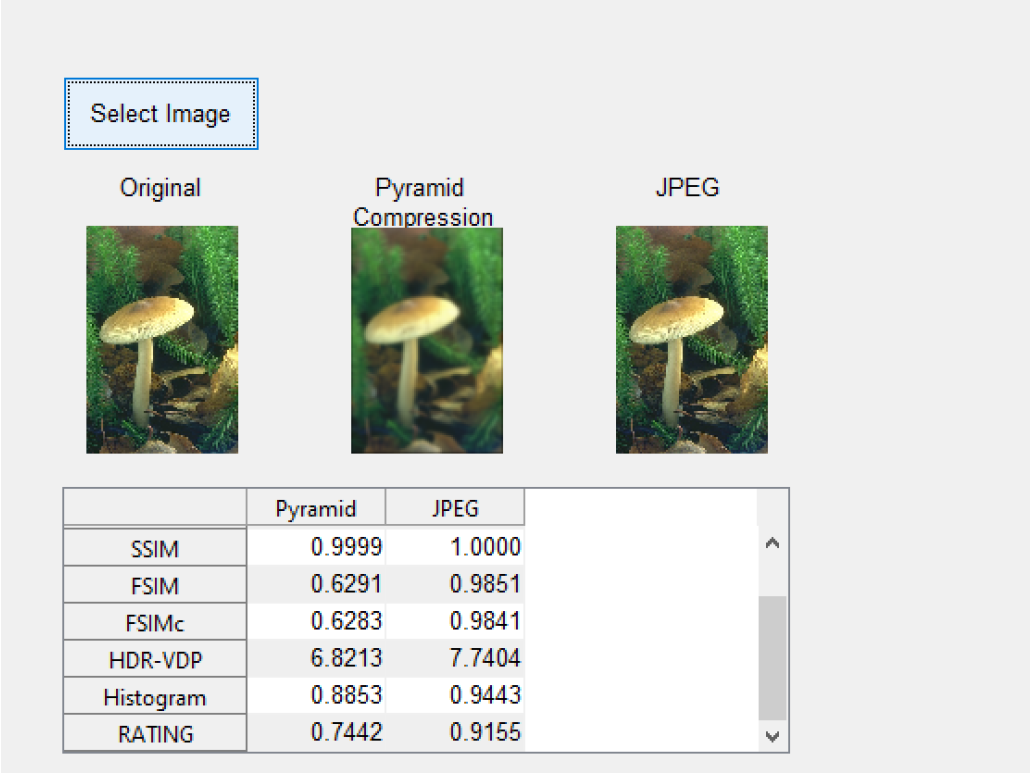
Task: Click the Select Image button
Action: coord(161,114)
